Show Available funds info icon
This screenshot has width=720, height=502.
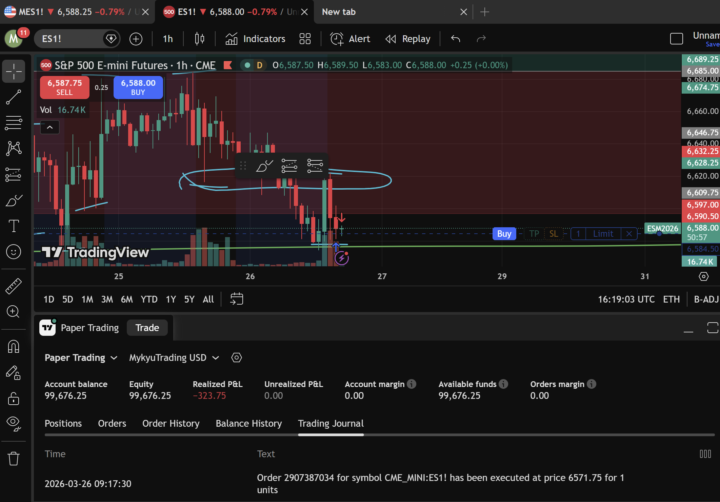pos(503,384)
